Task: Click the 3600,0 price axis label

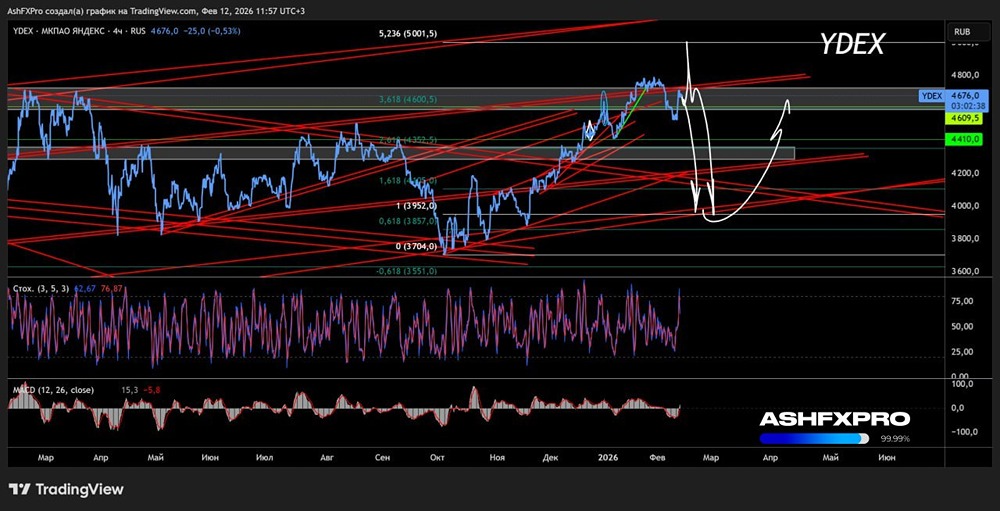Action: click(x=966, y=271)
